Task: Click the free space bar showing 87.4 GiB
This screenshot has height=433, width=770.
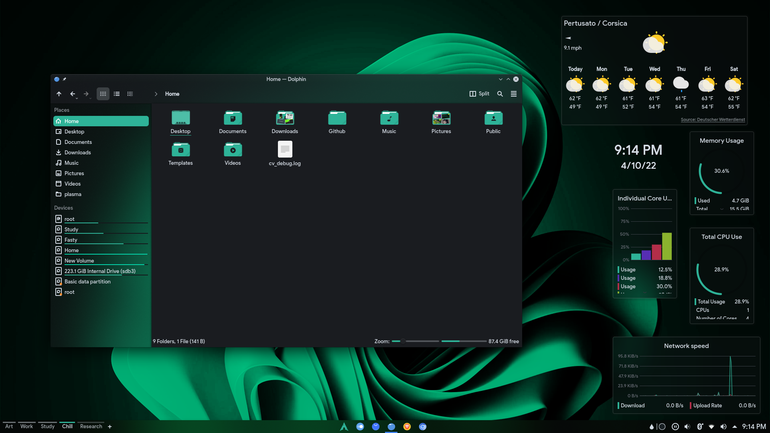Action: point(464,341)
